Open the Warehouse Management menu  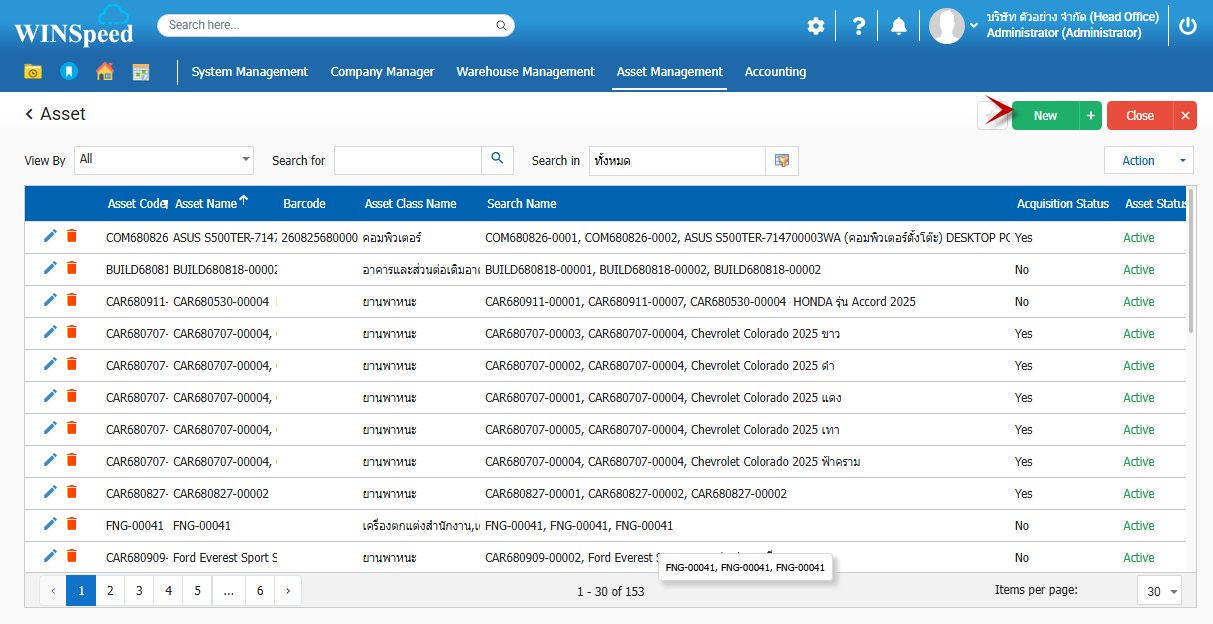point(525,72)
